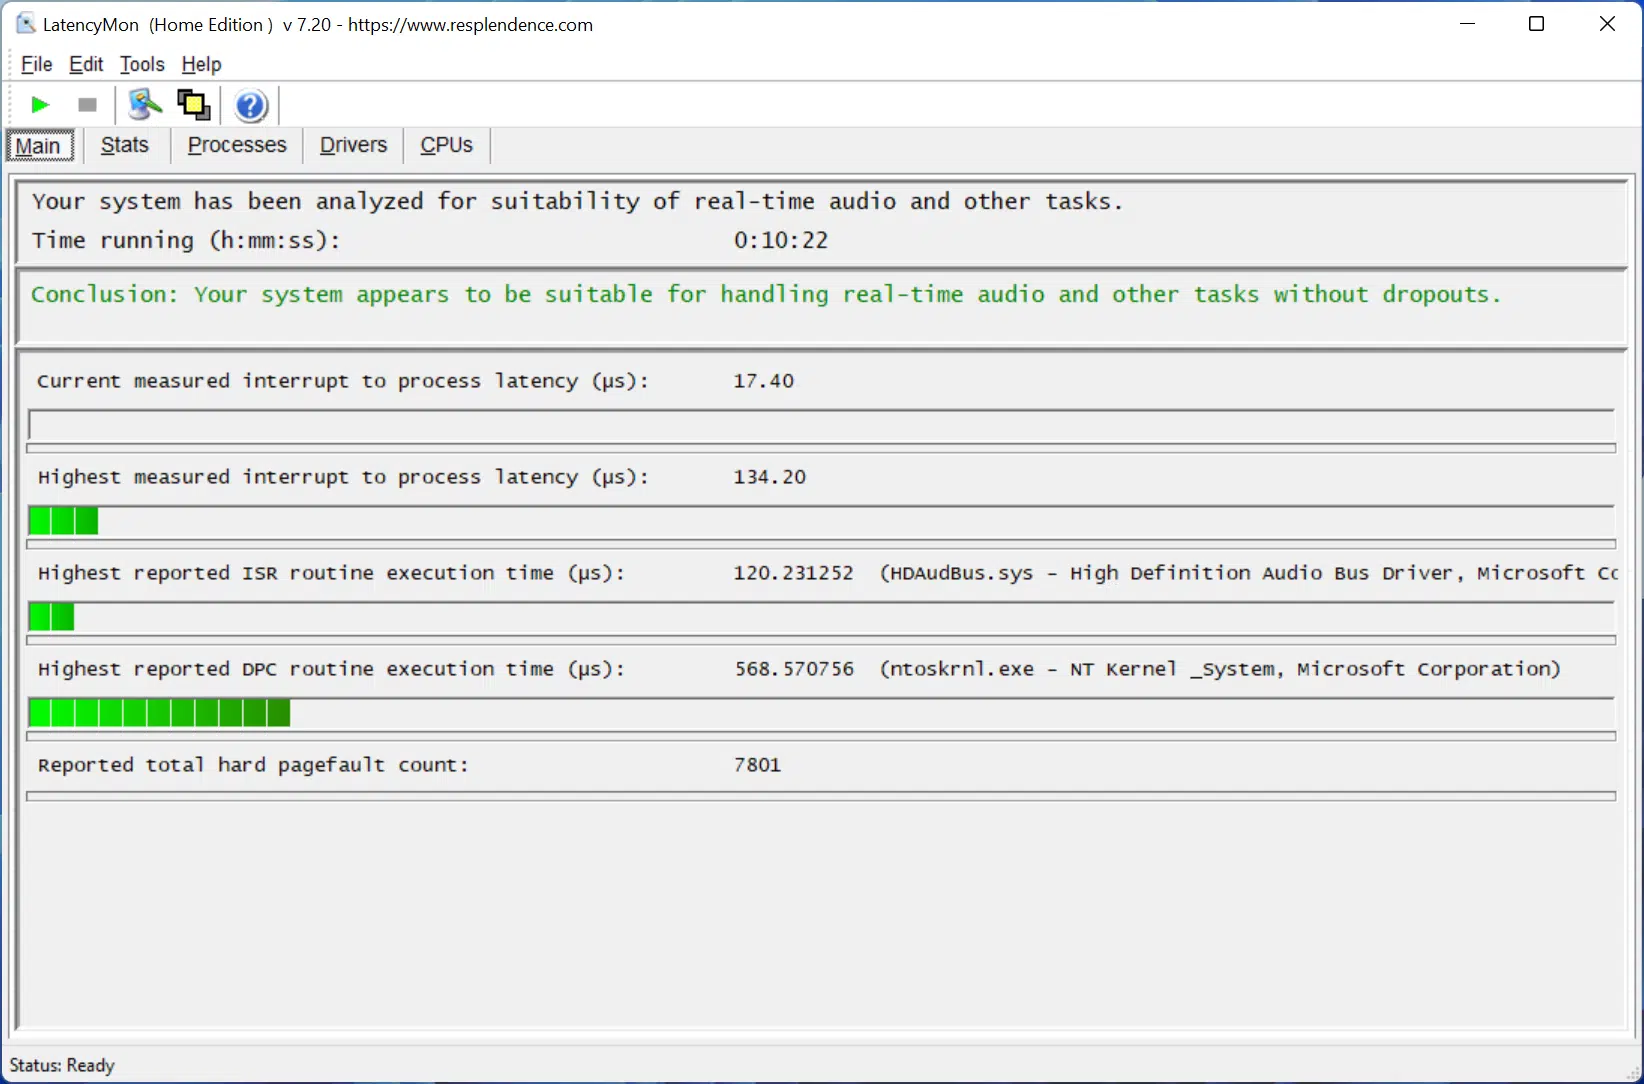
Task: Click the ntoskrnl.exe driver description
Action: tap(1219, 669)
